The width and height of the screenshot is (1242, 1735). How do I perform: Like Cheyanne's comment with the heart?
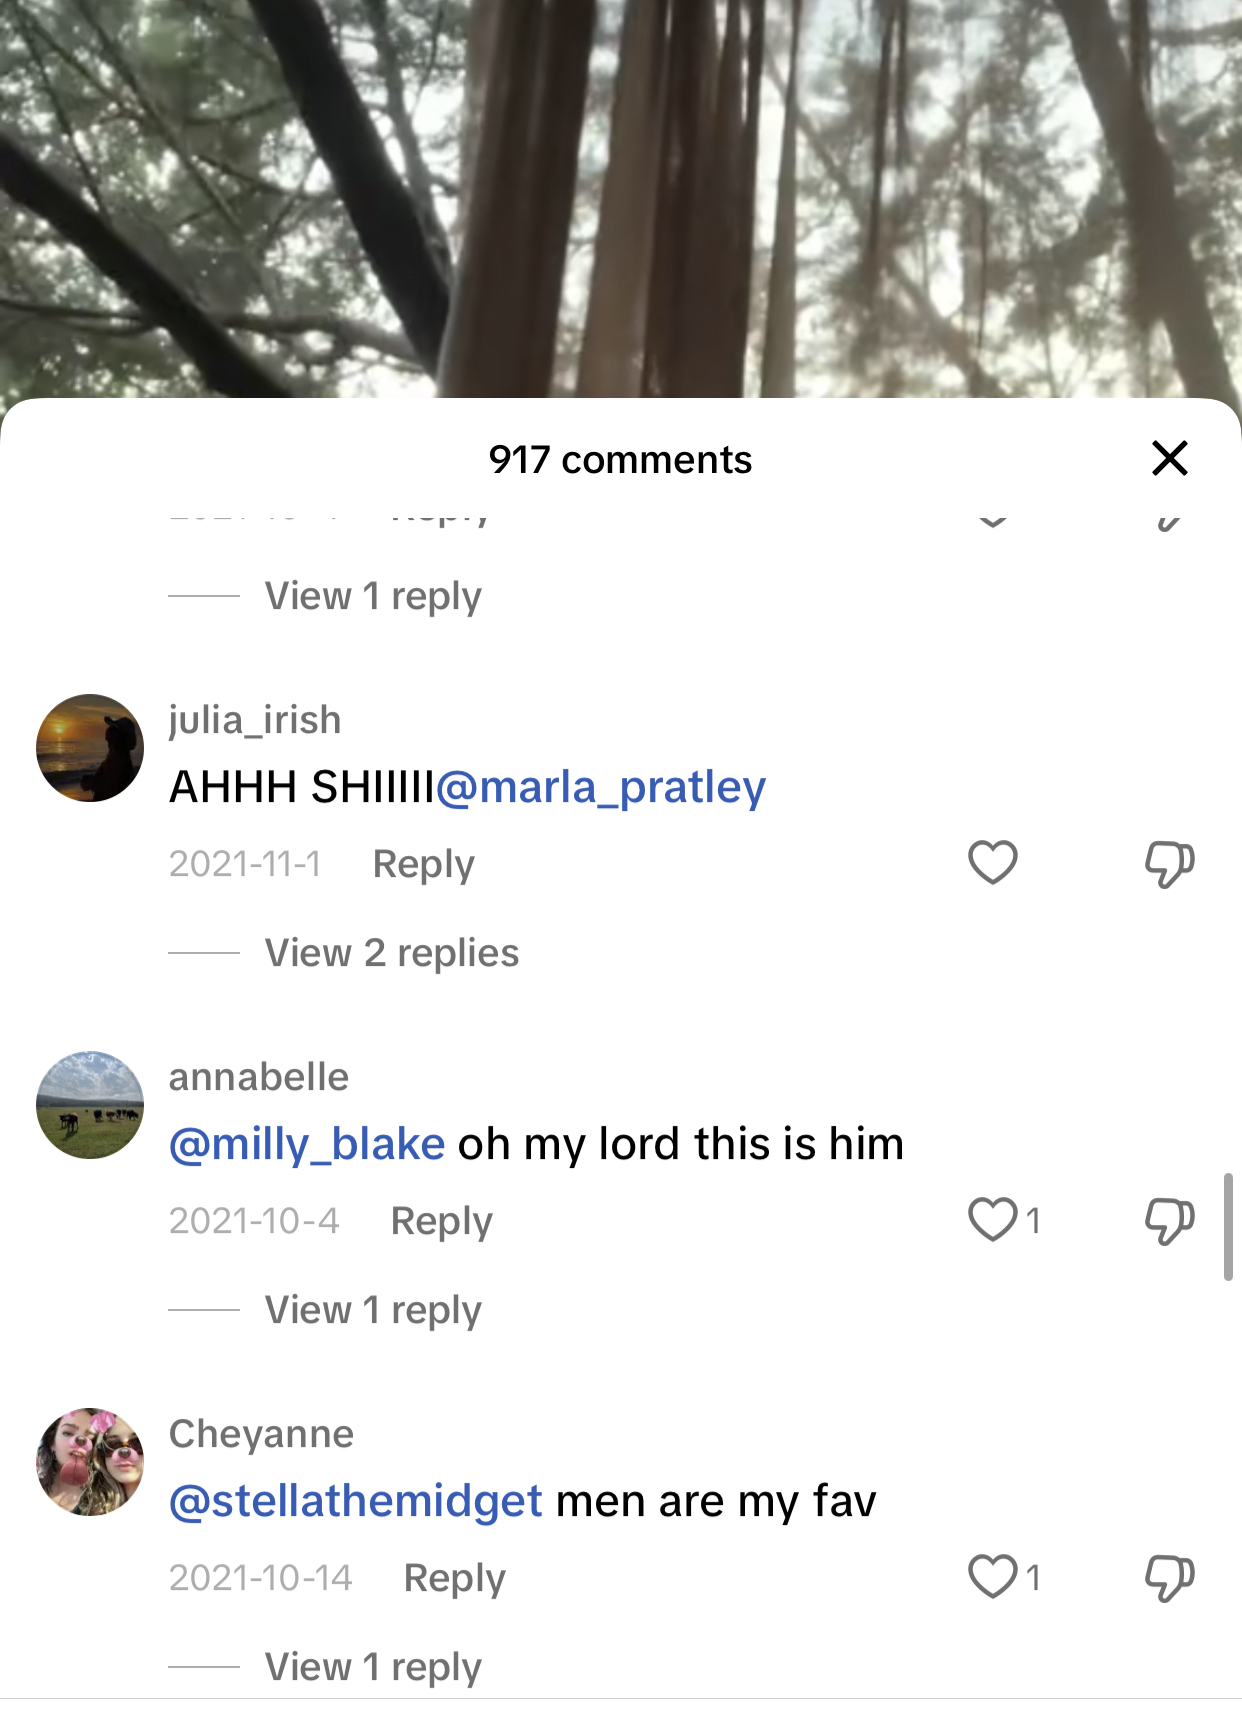pyautogui.click(x=992, y=1577)
